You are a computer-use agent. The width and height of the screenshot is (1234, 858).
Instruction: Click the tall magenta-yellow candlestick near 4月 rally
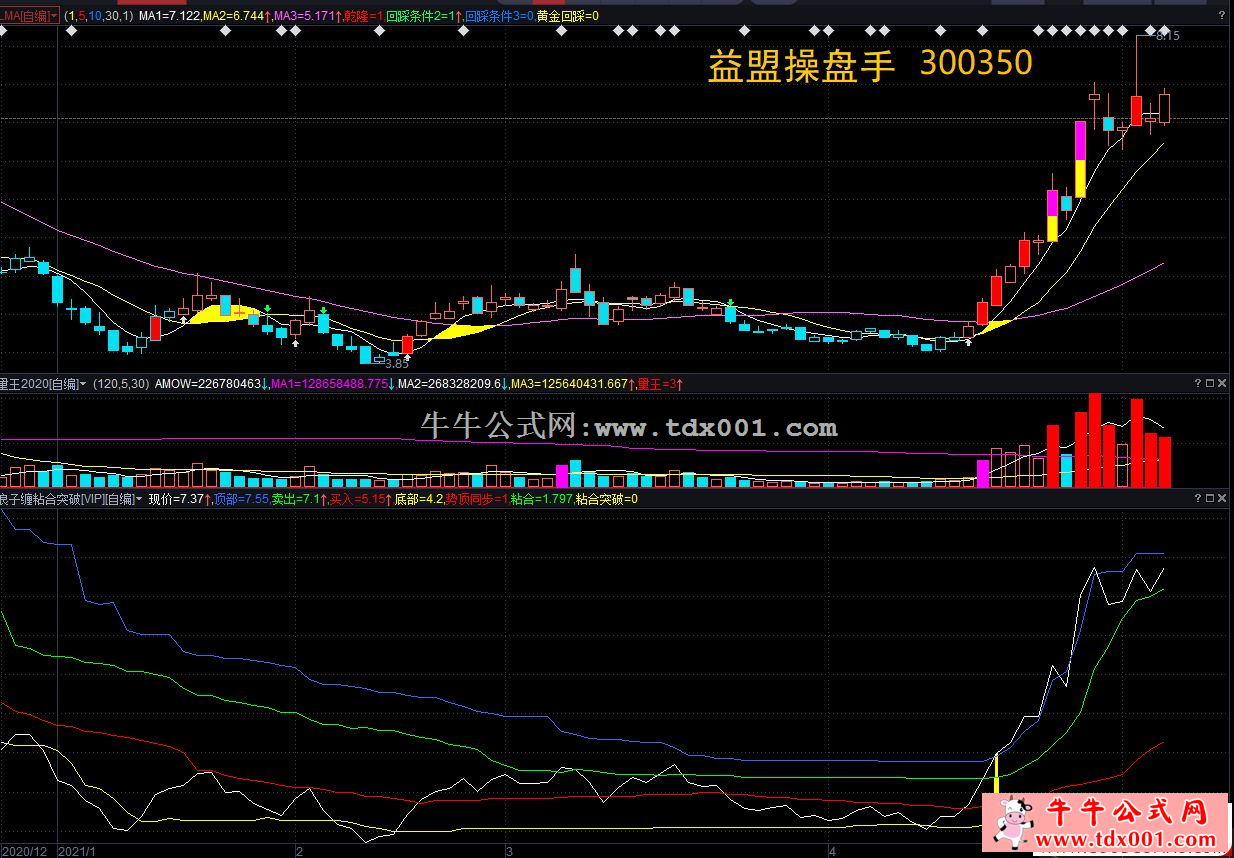[x=1080, y=158]
